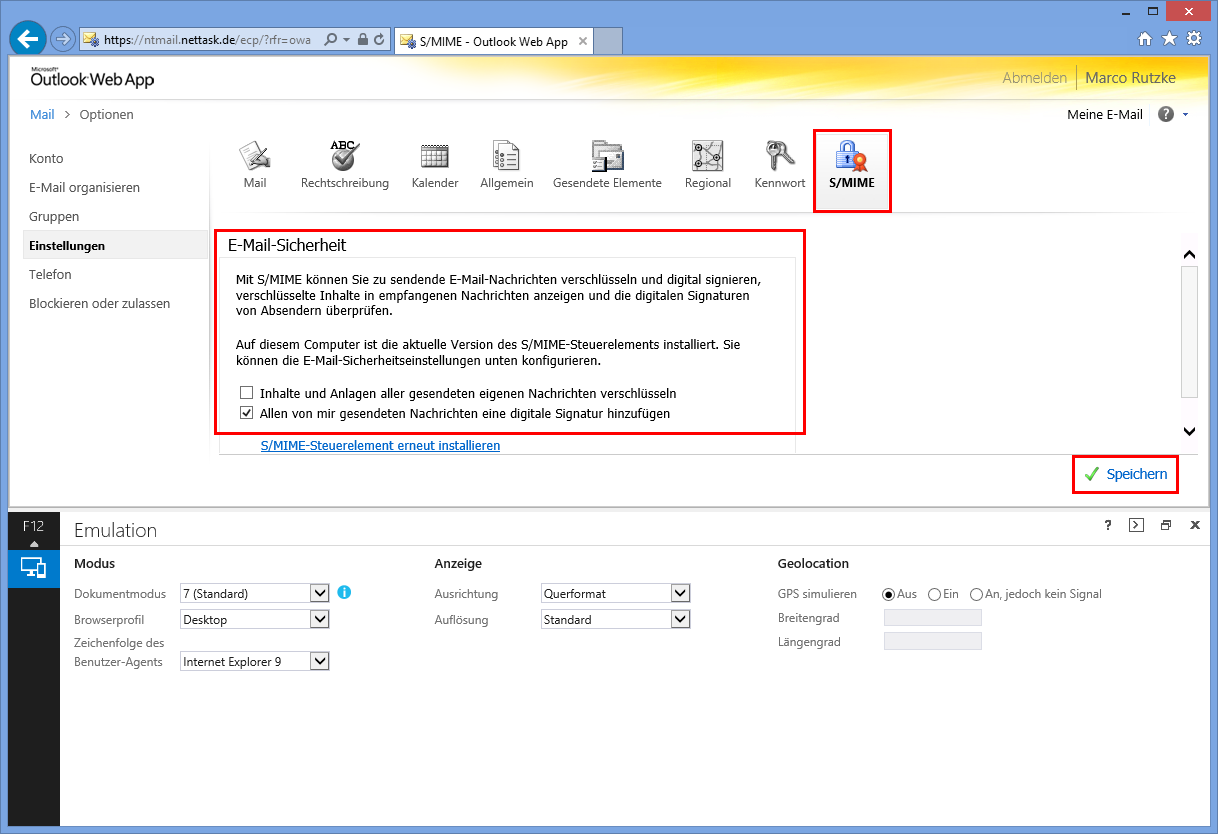Refresh the page with the reload icon

pos(380,40)
